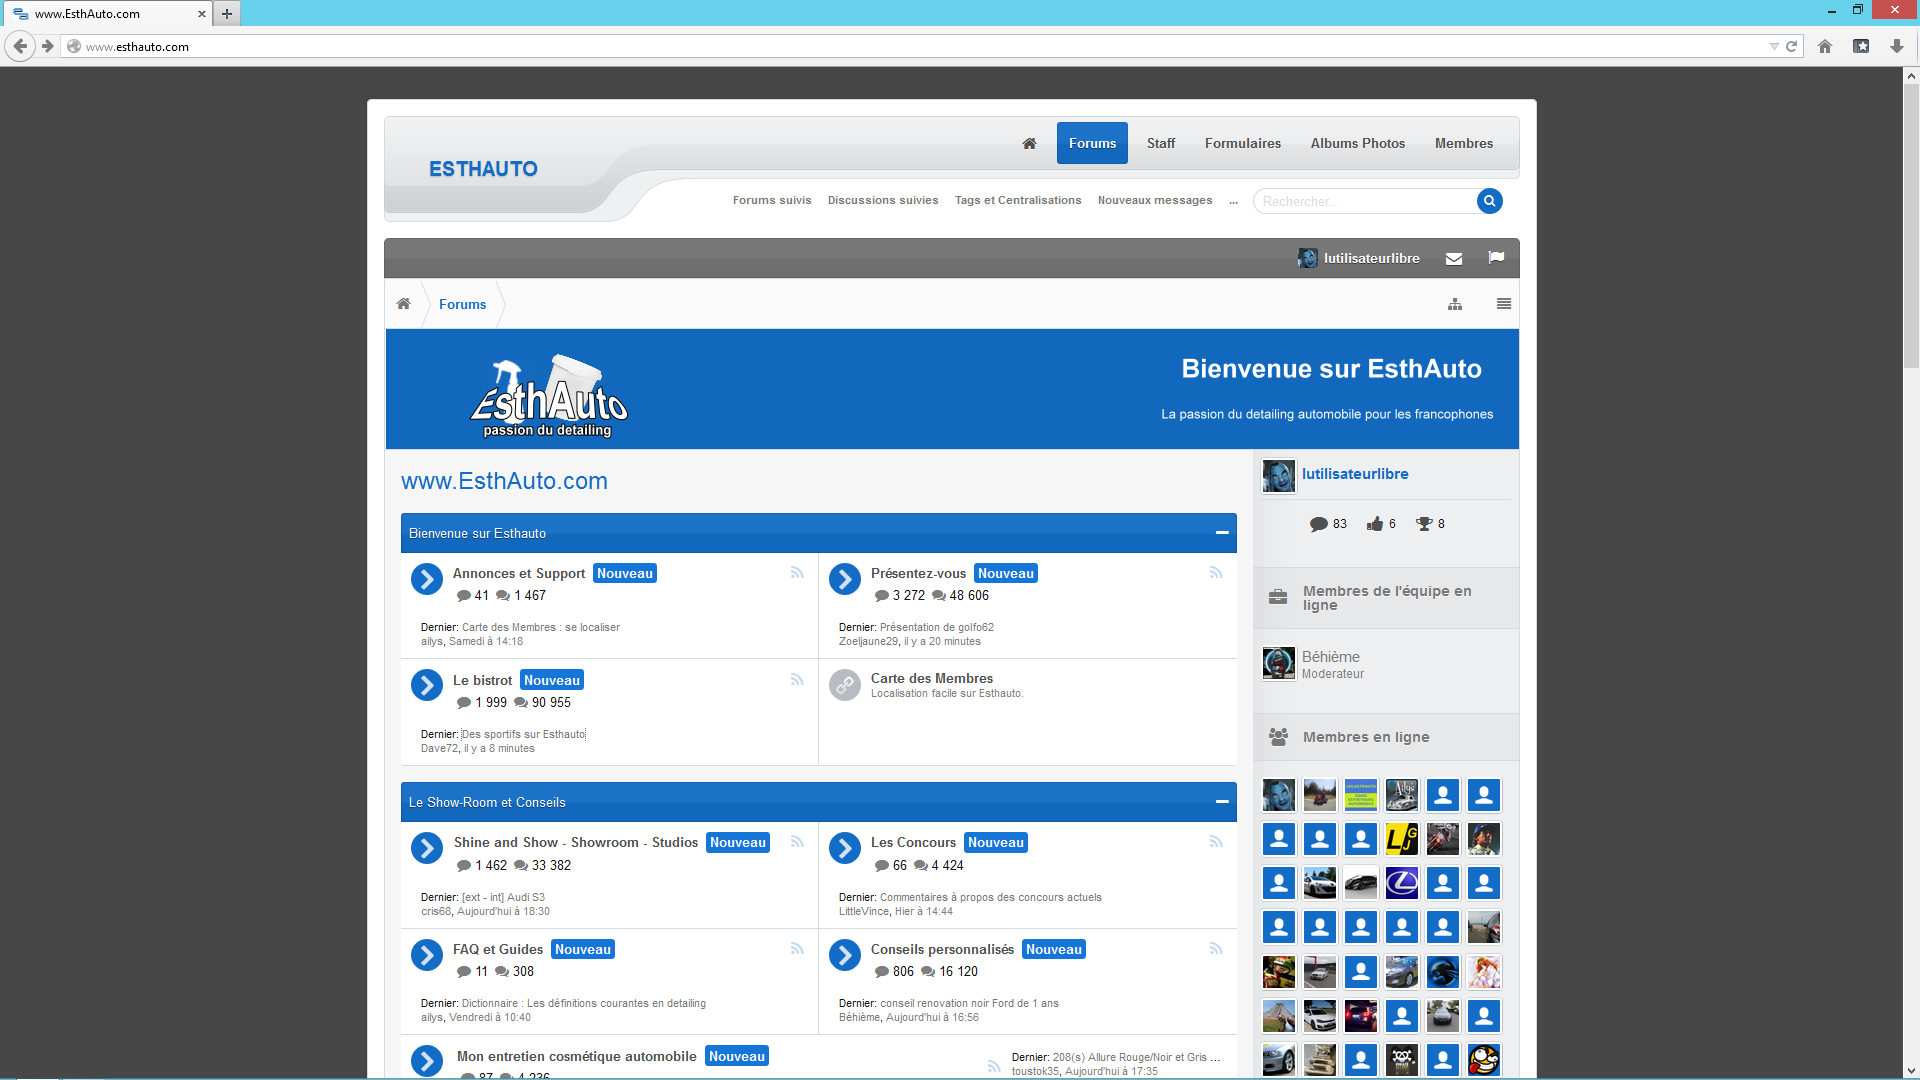Open the Forums breadcrumb link
The width and height of the screenshot is (1920, 1080).
point(462,304)
